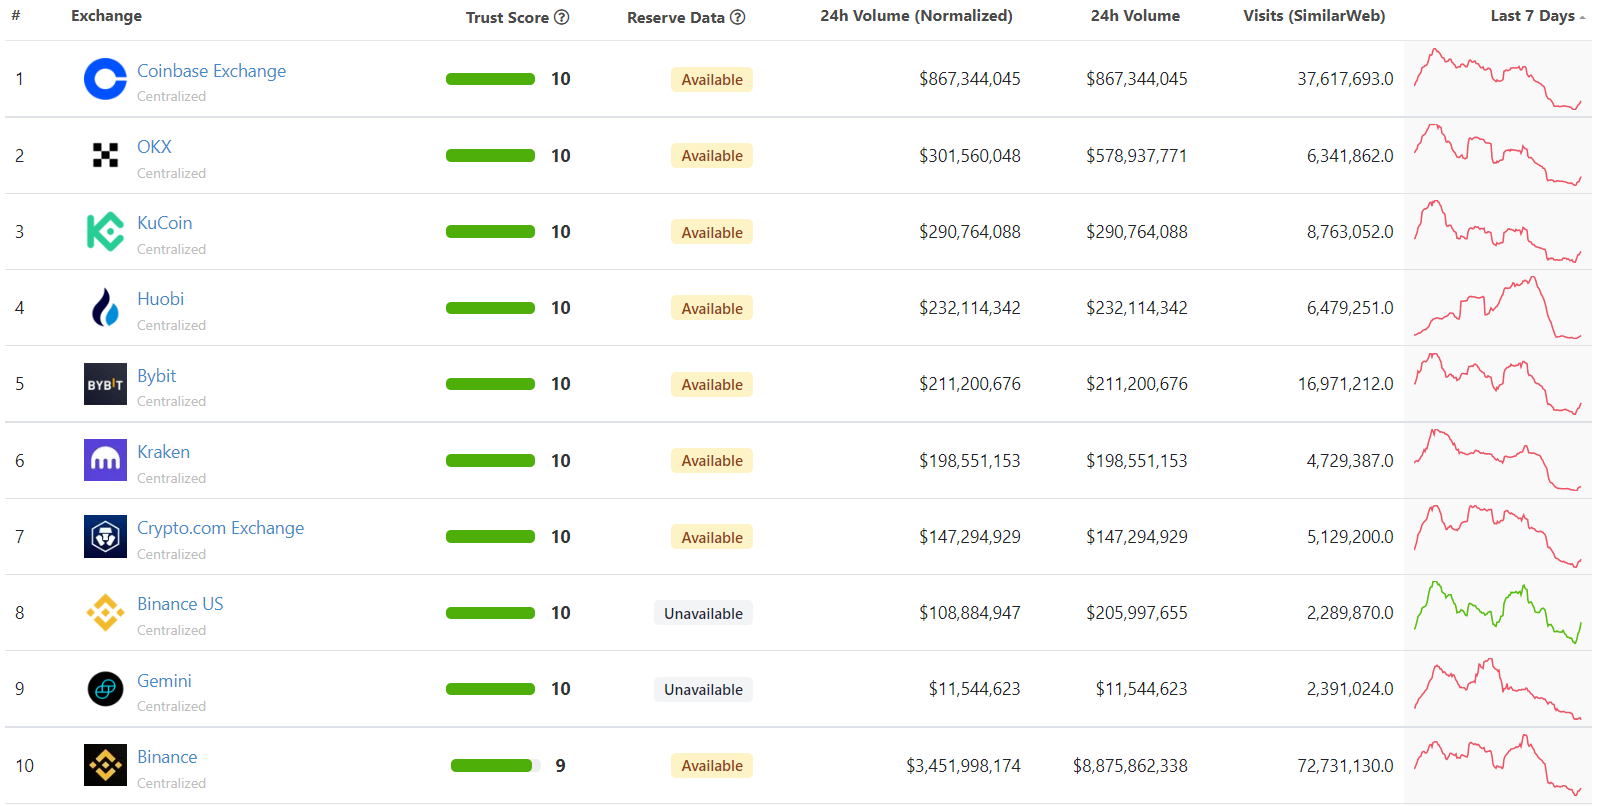
Task: Click the Binance logo icon in row 10
Action: pyautogui.click(x=105, y=765)
